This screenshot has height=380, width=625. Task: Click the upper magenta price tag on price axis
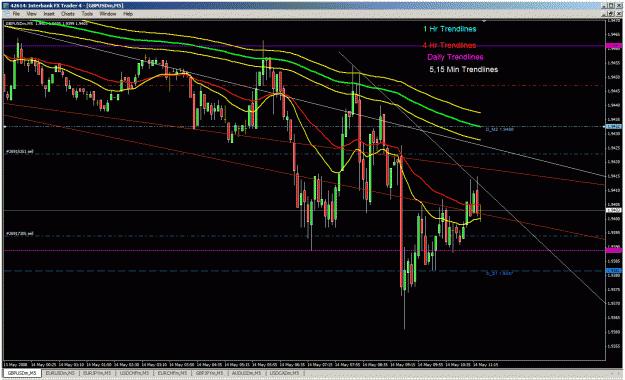tap(613, 46)
